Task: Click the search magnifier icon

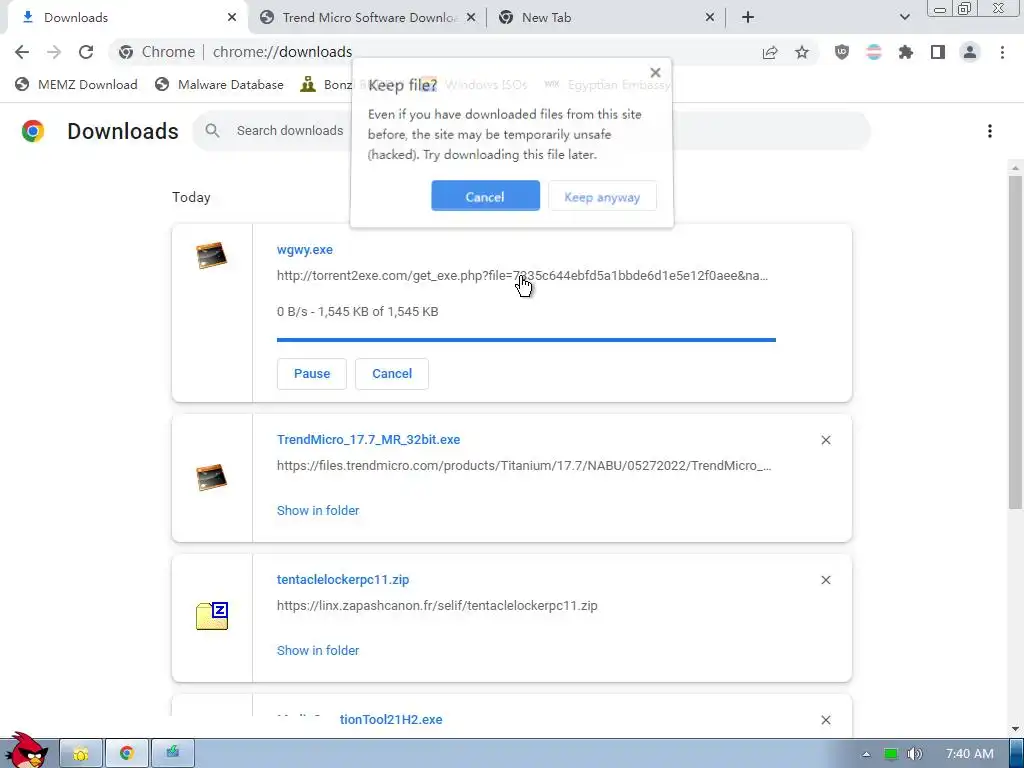Action: click(x=212, y=131)
